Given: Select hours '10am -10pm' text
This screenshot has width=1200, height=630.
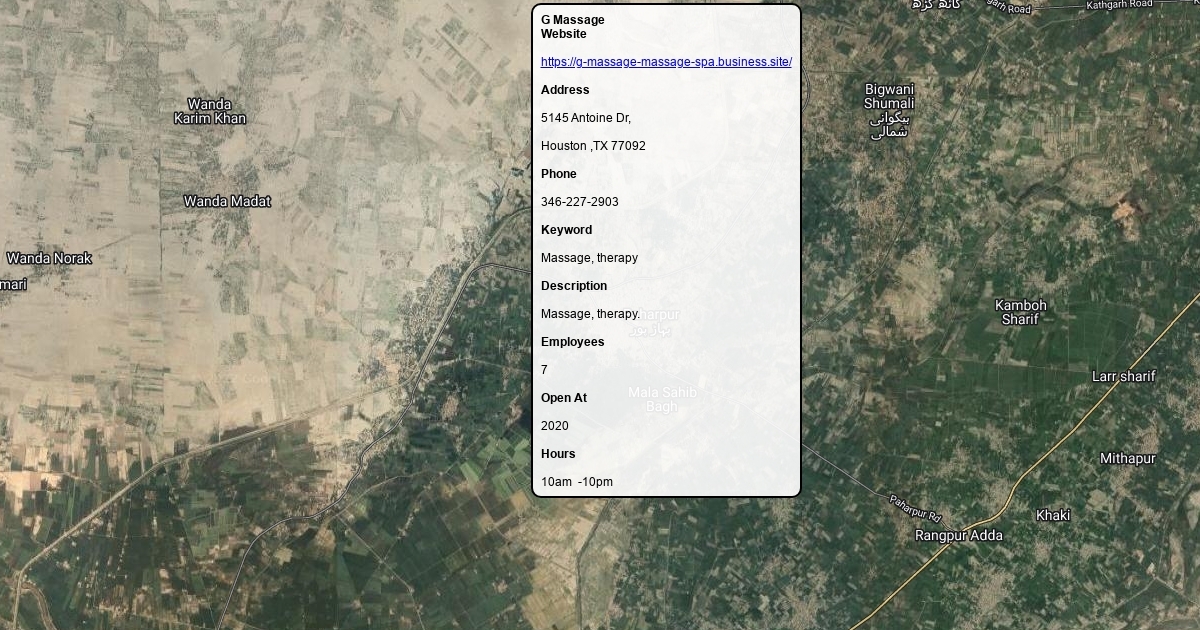Looking at the screenshot, I should pyautogui.click(x=577, y=482).
